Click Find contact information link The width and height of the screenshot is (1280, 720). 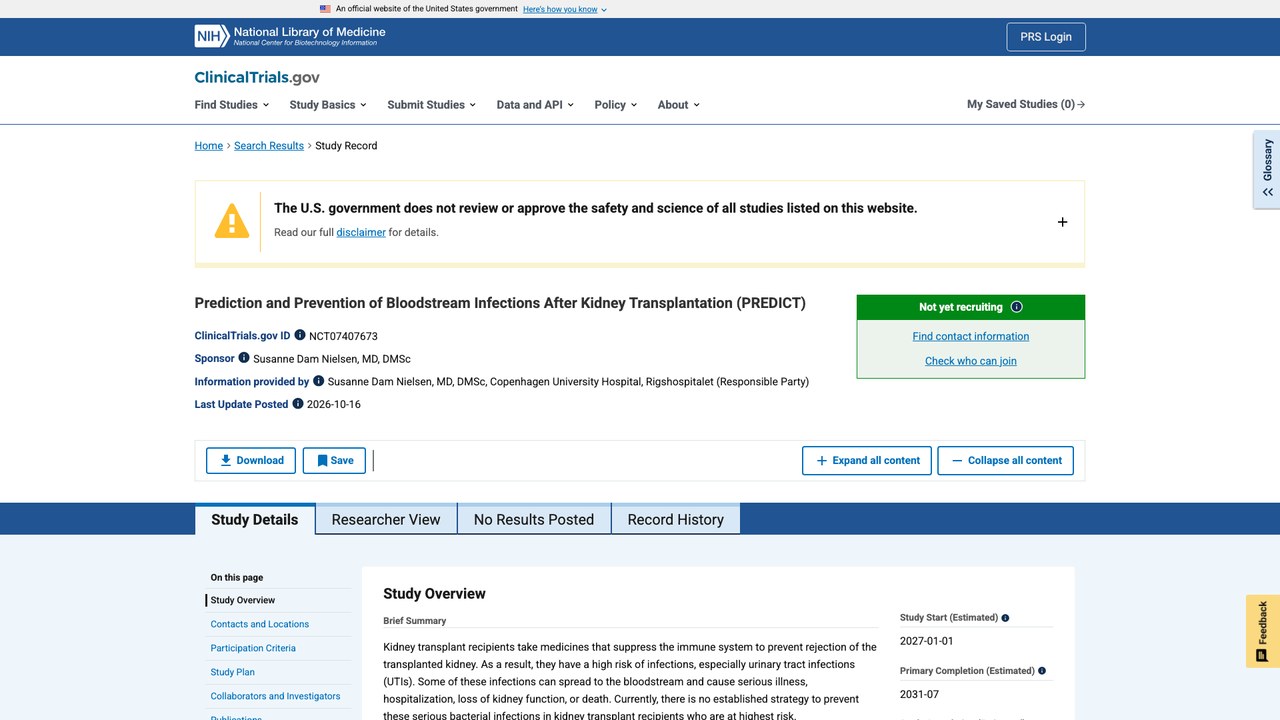click(x=971, y=336)
